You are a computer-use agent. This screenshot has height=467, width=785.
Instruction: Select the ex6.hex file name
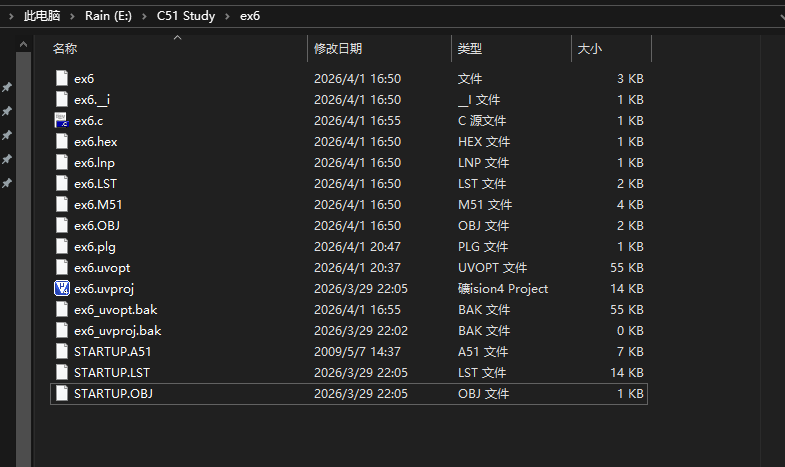(96, 142)
